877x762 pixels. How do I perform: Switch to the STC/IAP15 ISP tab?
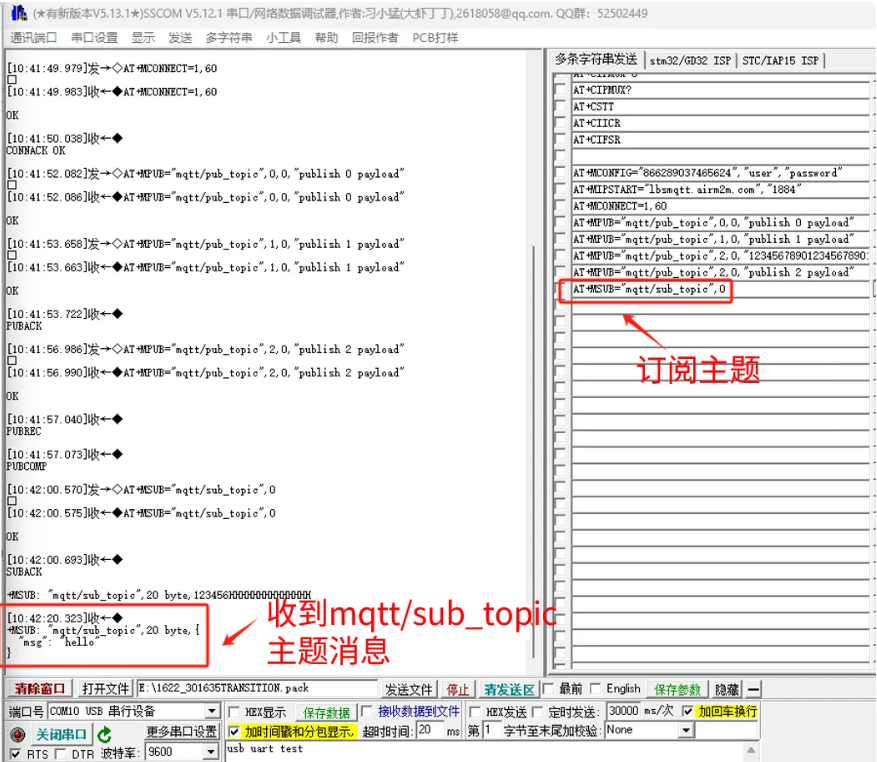[x=780, y=60]
